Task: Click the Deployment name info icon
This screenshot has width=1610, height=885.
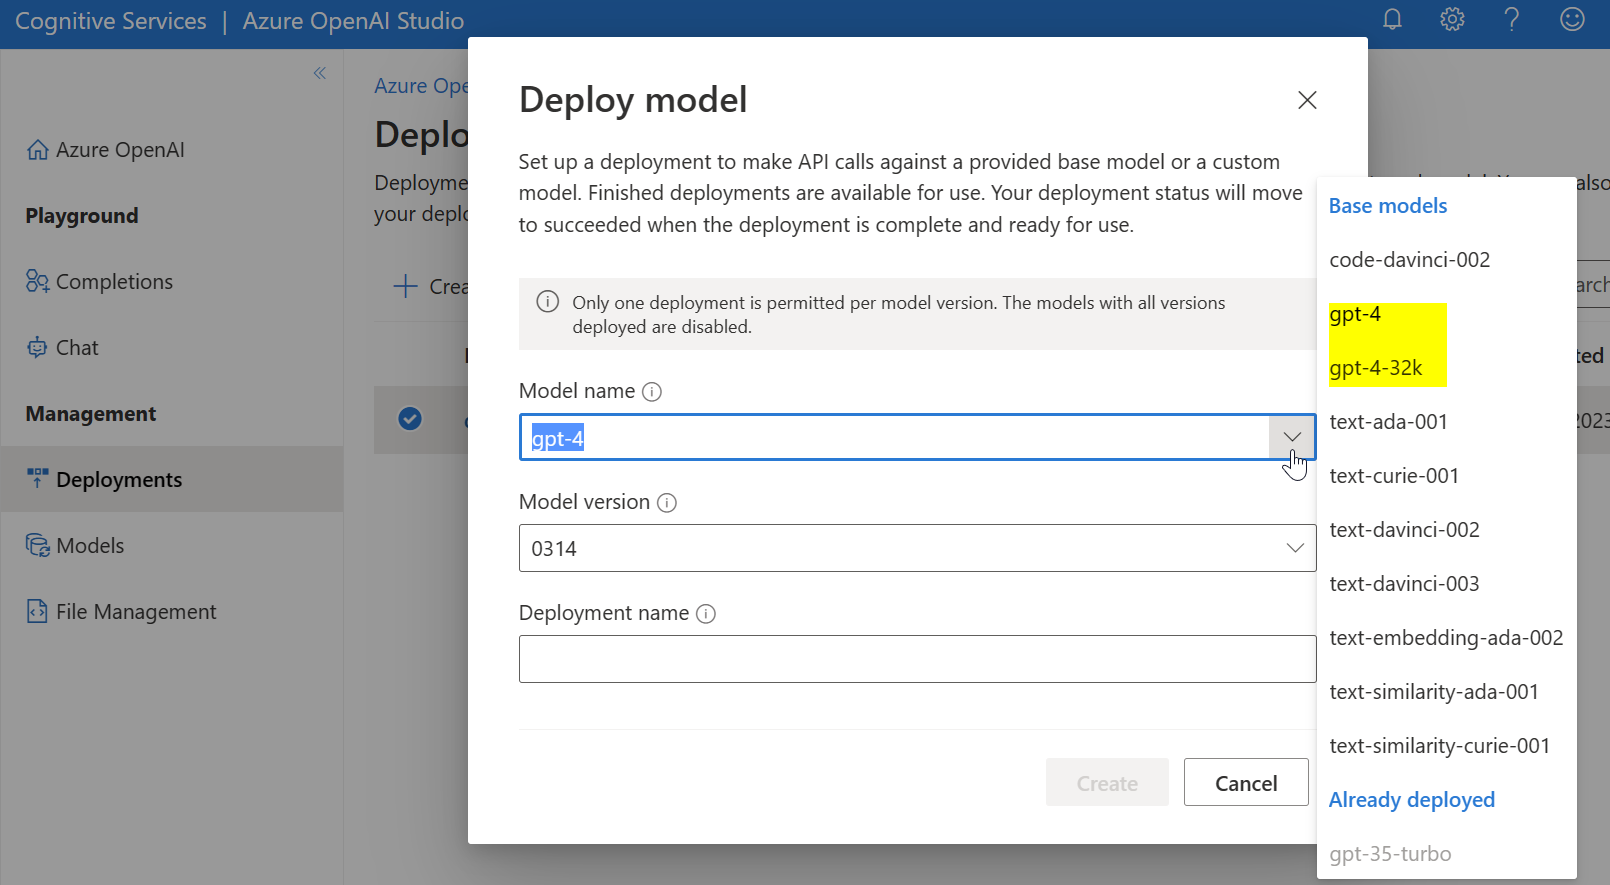Action: [x=706, y=614]
